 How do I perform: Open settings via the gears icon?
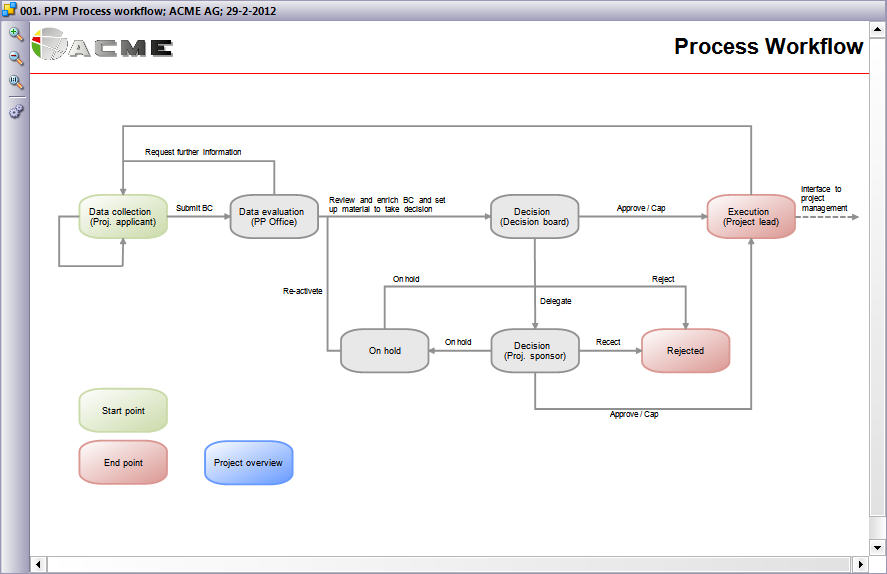[x=15, y=111]
